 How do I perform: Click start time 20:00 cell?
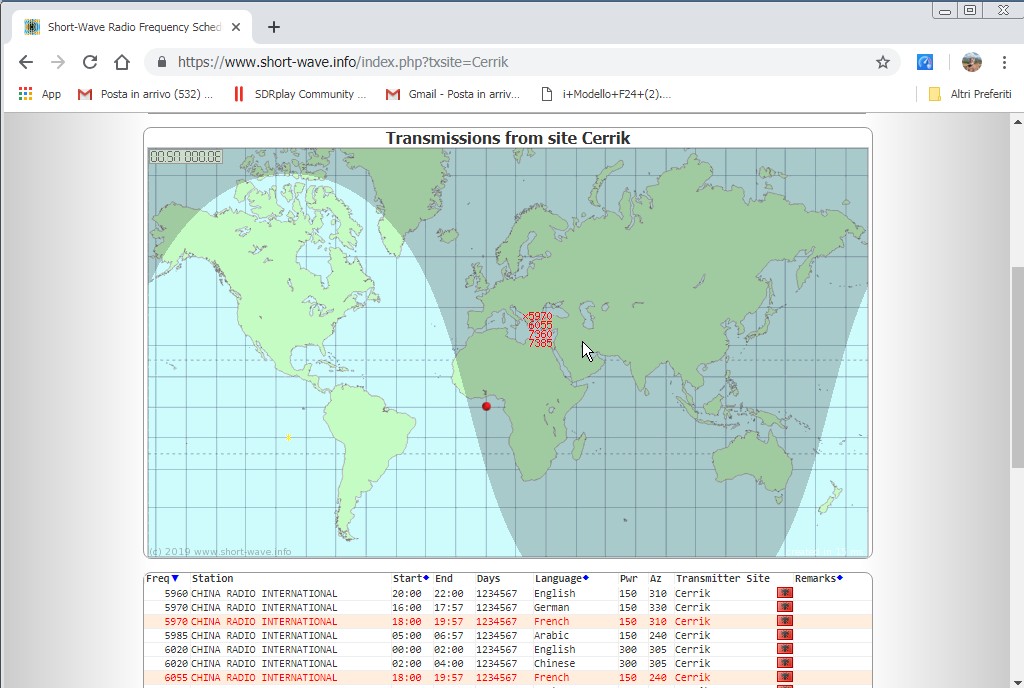(x=407, y=593)
